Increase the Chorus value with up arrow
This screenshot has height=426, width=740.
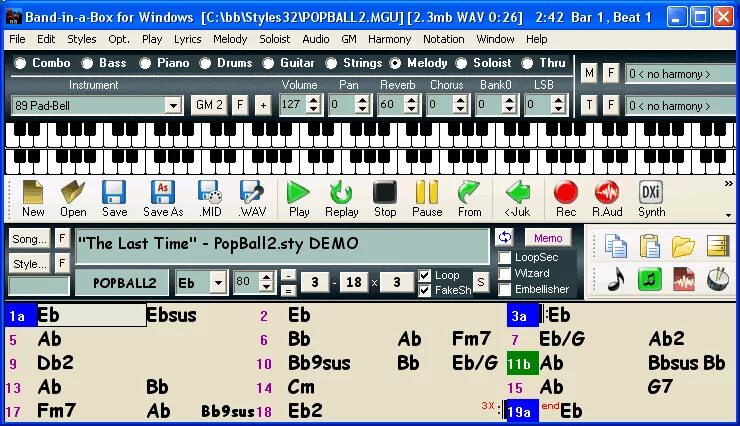[460, 100]
